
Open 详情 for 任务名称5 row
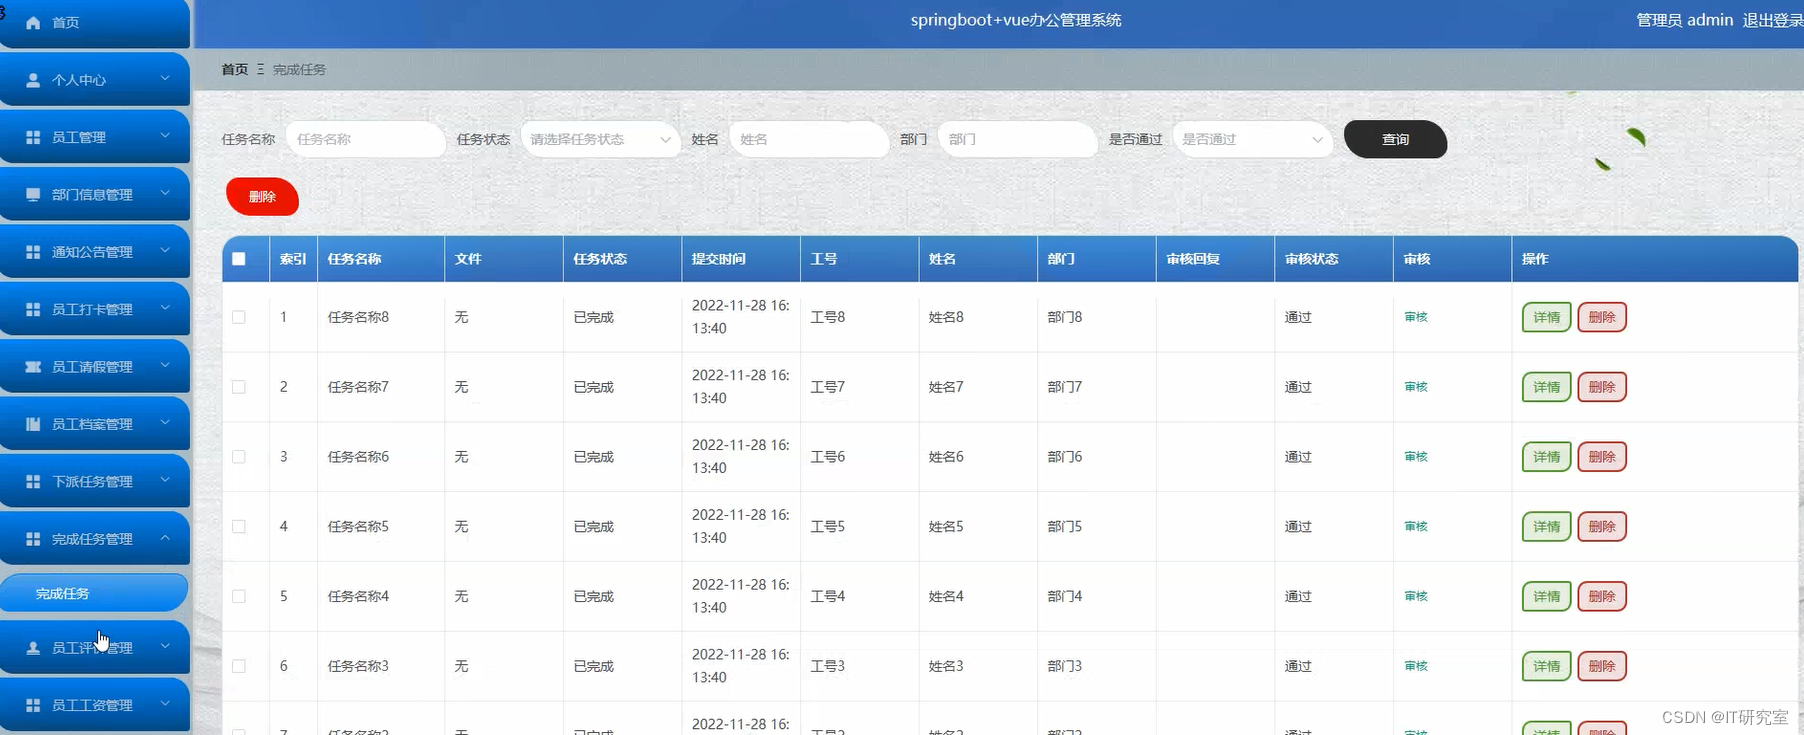point(1546,526)
